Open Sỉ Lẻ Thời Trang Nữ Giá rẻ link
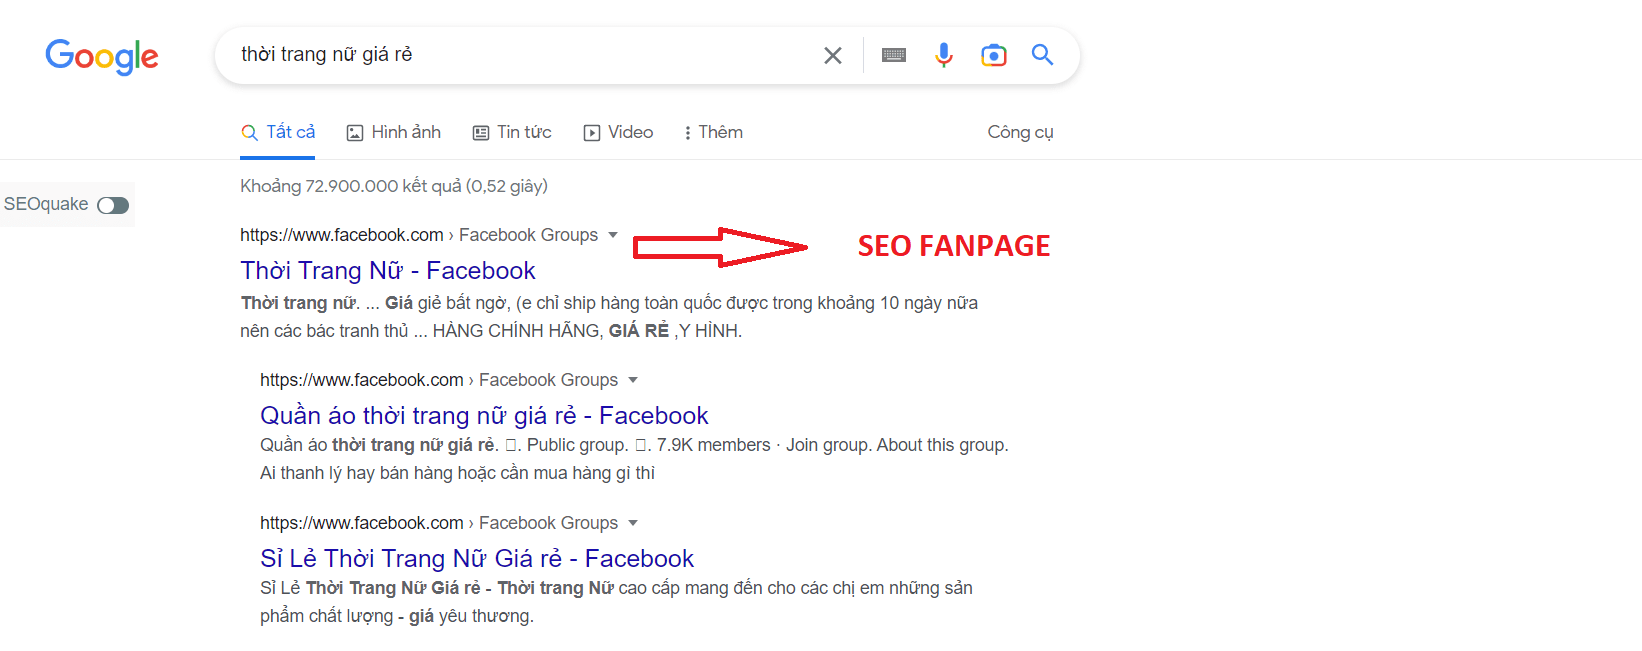This screenshot has width=1642, height=651. [477, 559]
